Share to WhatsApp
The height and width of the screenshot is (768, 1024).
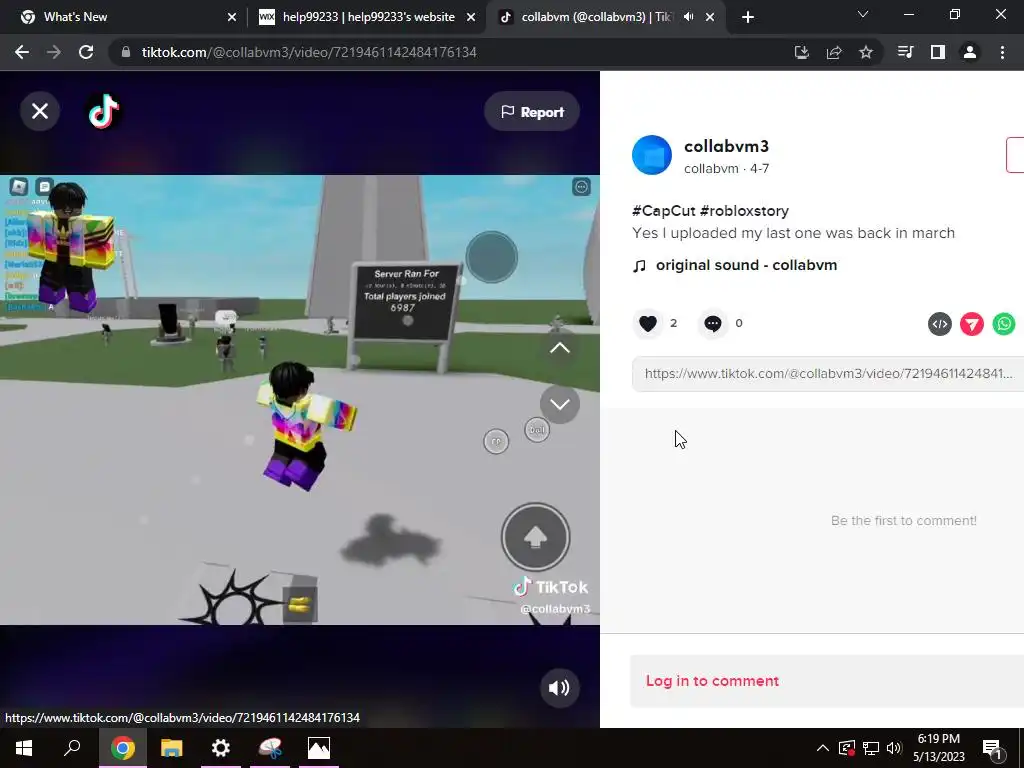click(x=1004, y=324)
